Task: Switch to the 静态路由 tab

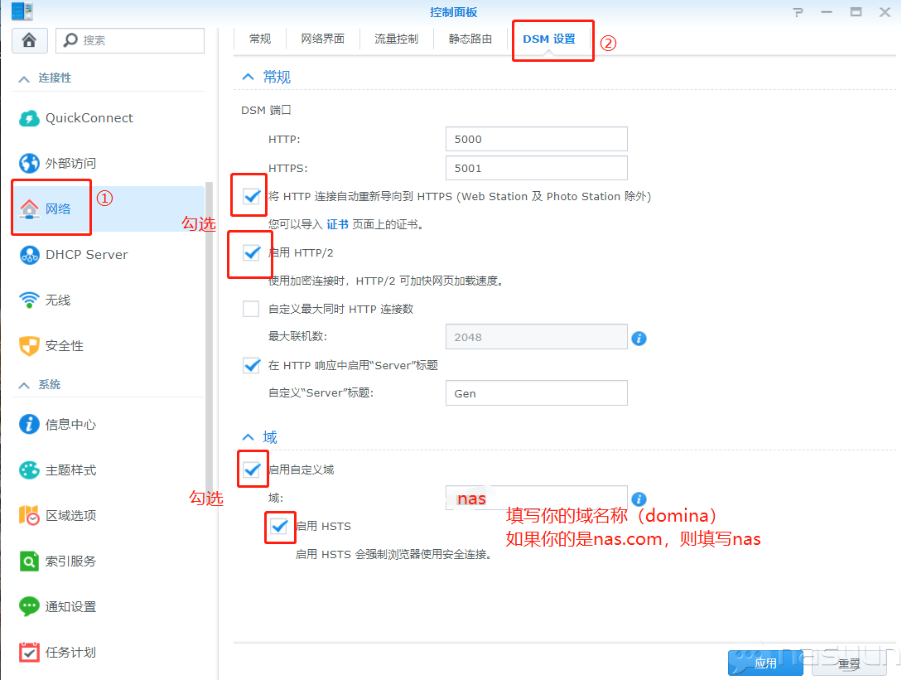Action: click(470, 39)
